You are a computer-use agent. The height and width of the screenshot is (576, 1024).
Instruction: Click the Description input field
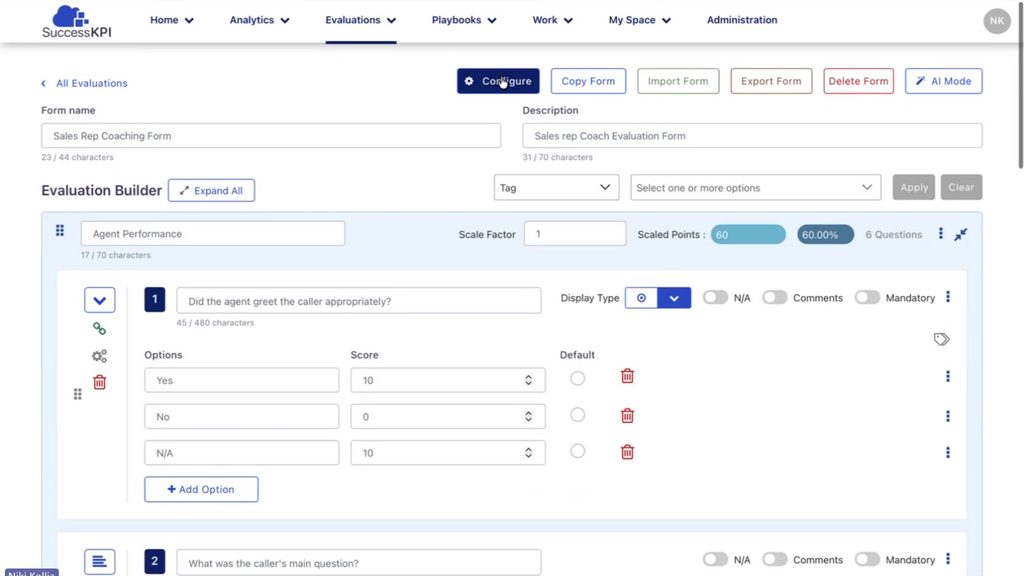coord(752,136)
